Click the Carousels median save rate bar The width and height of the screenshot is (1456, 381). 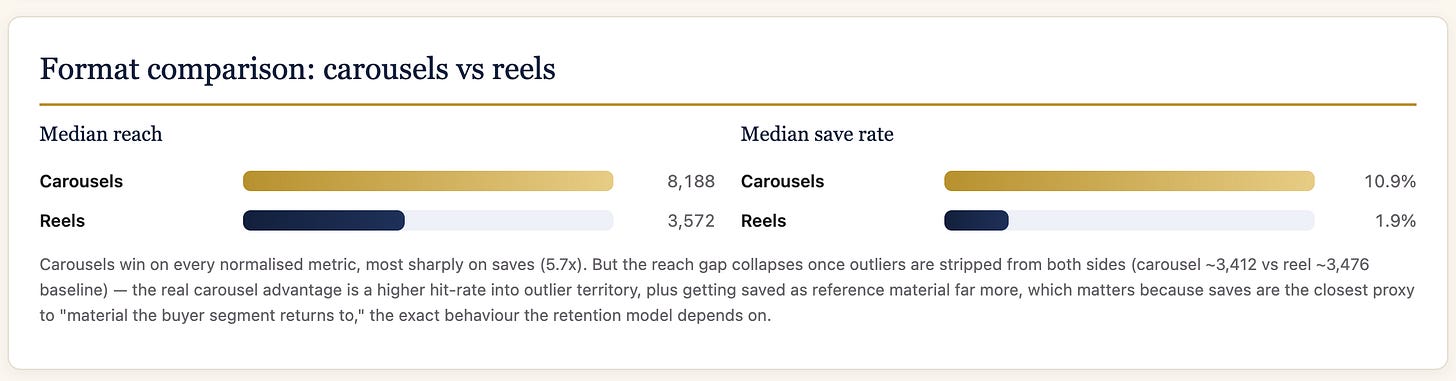(1129, 181)
